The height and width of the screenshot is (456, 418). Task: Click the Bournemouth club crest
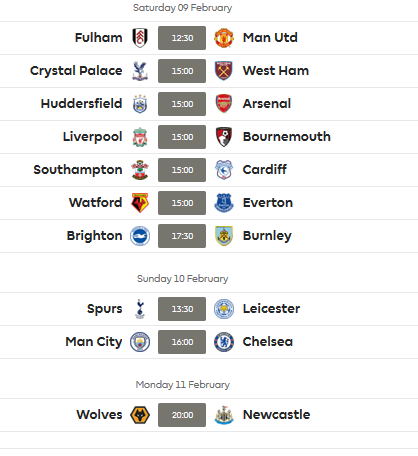click(x=224, y=137)
